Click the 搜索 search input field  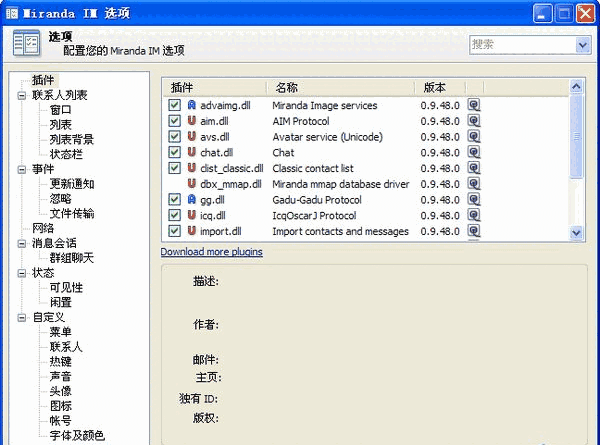[x=523, y=45]
